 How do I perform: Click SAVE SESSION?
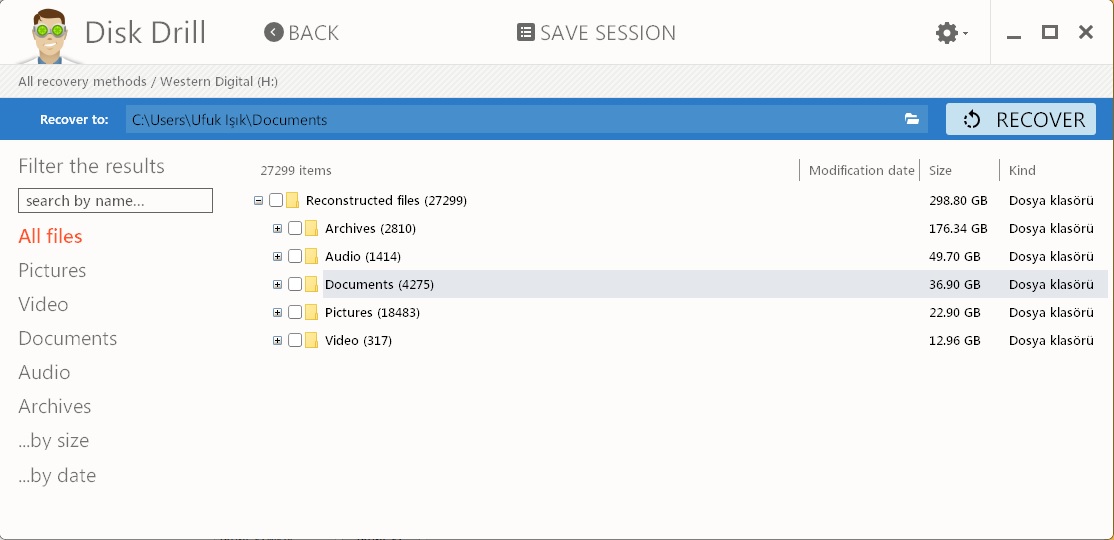point(596,33)
